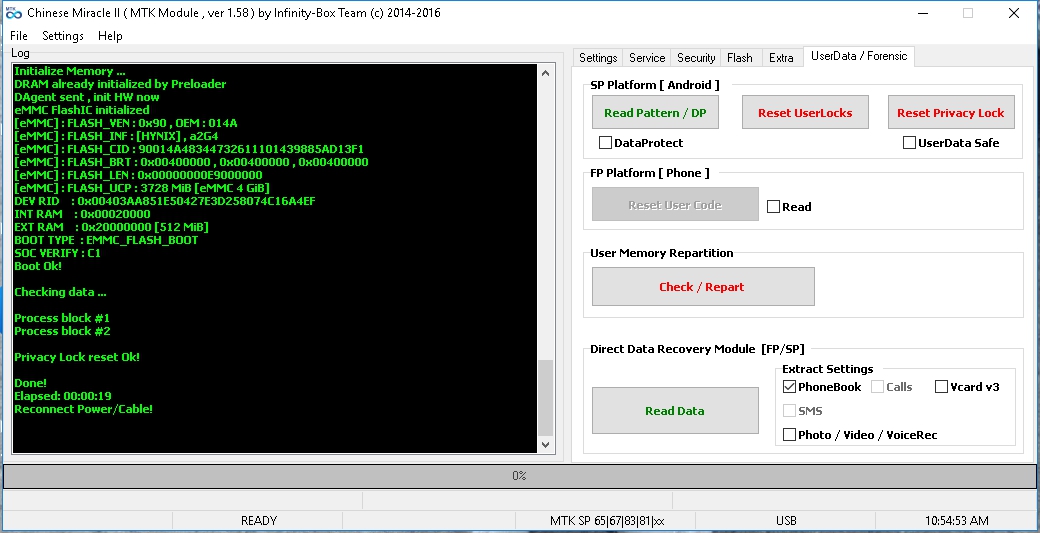Click the Infinity-Box app icon in title bar
Viewport: 1040px width, 533px height.
tap(13, 13)
